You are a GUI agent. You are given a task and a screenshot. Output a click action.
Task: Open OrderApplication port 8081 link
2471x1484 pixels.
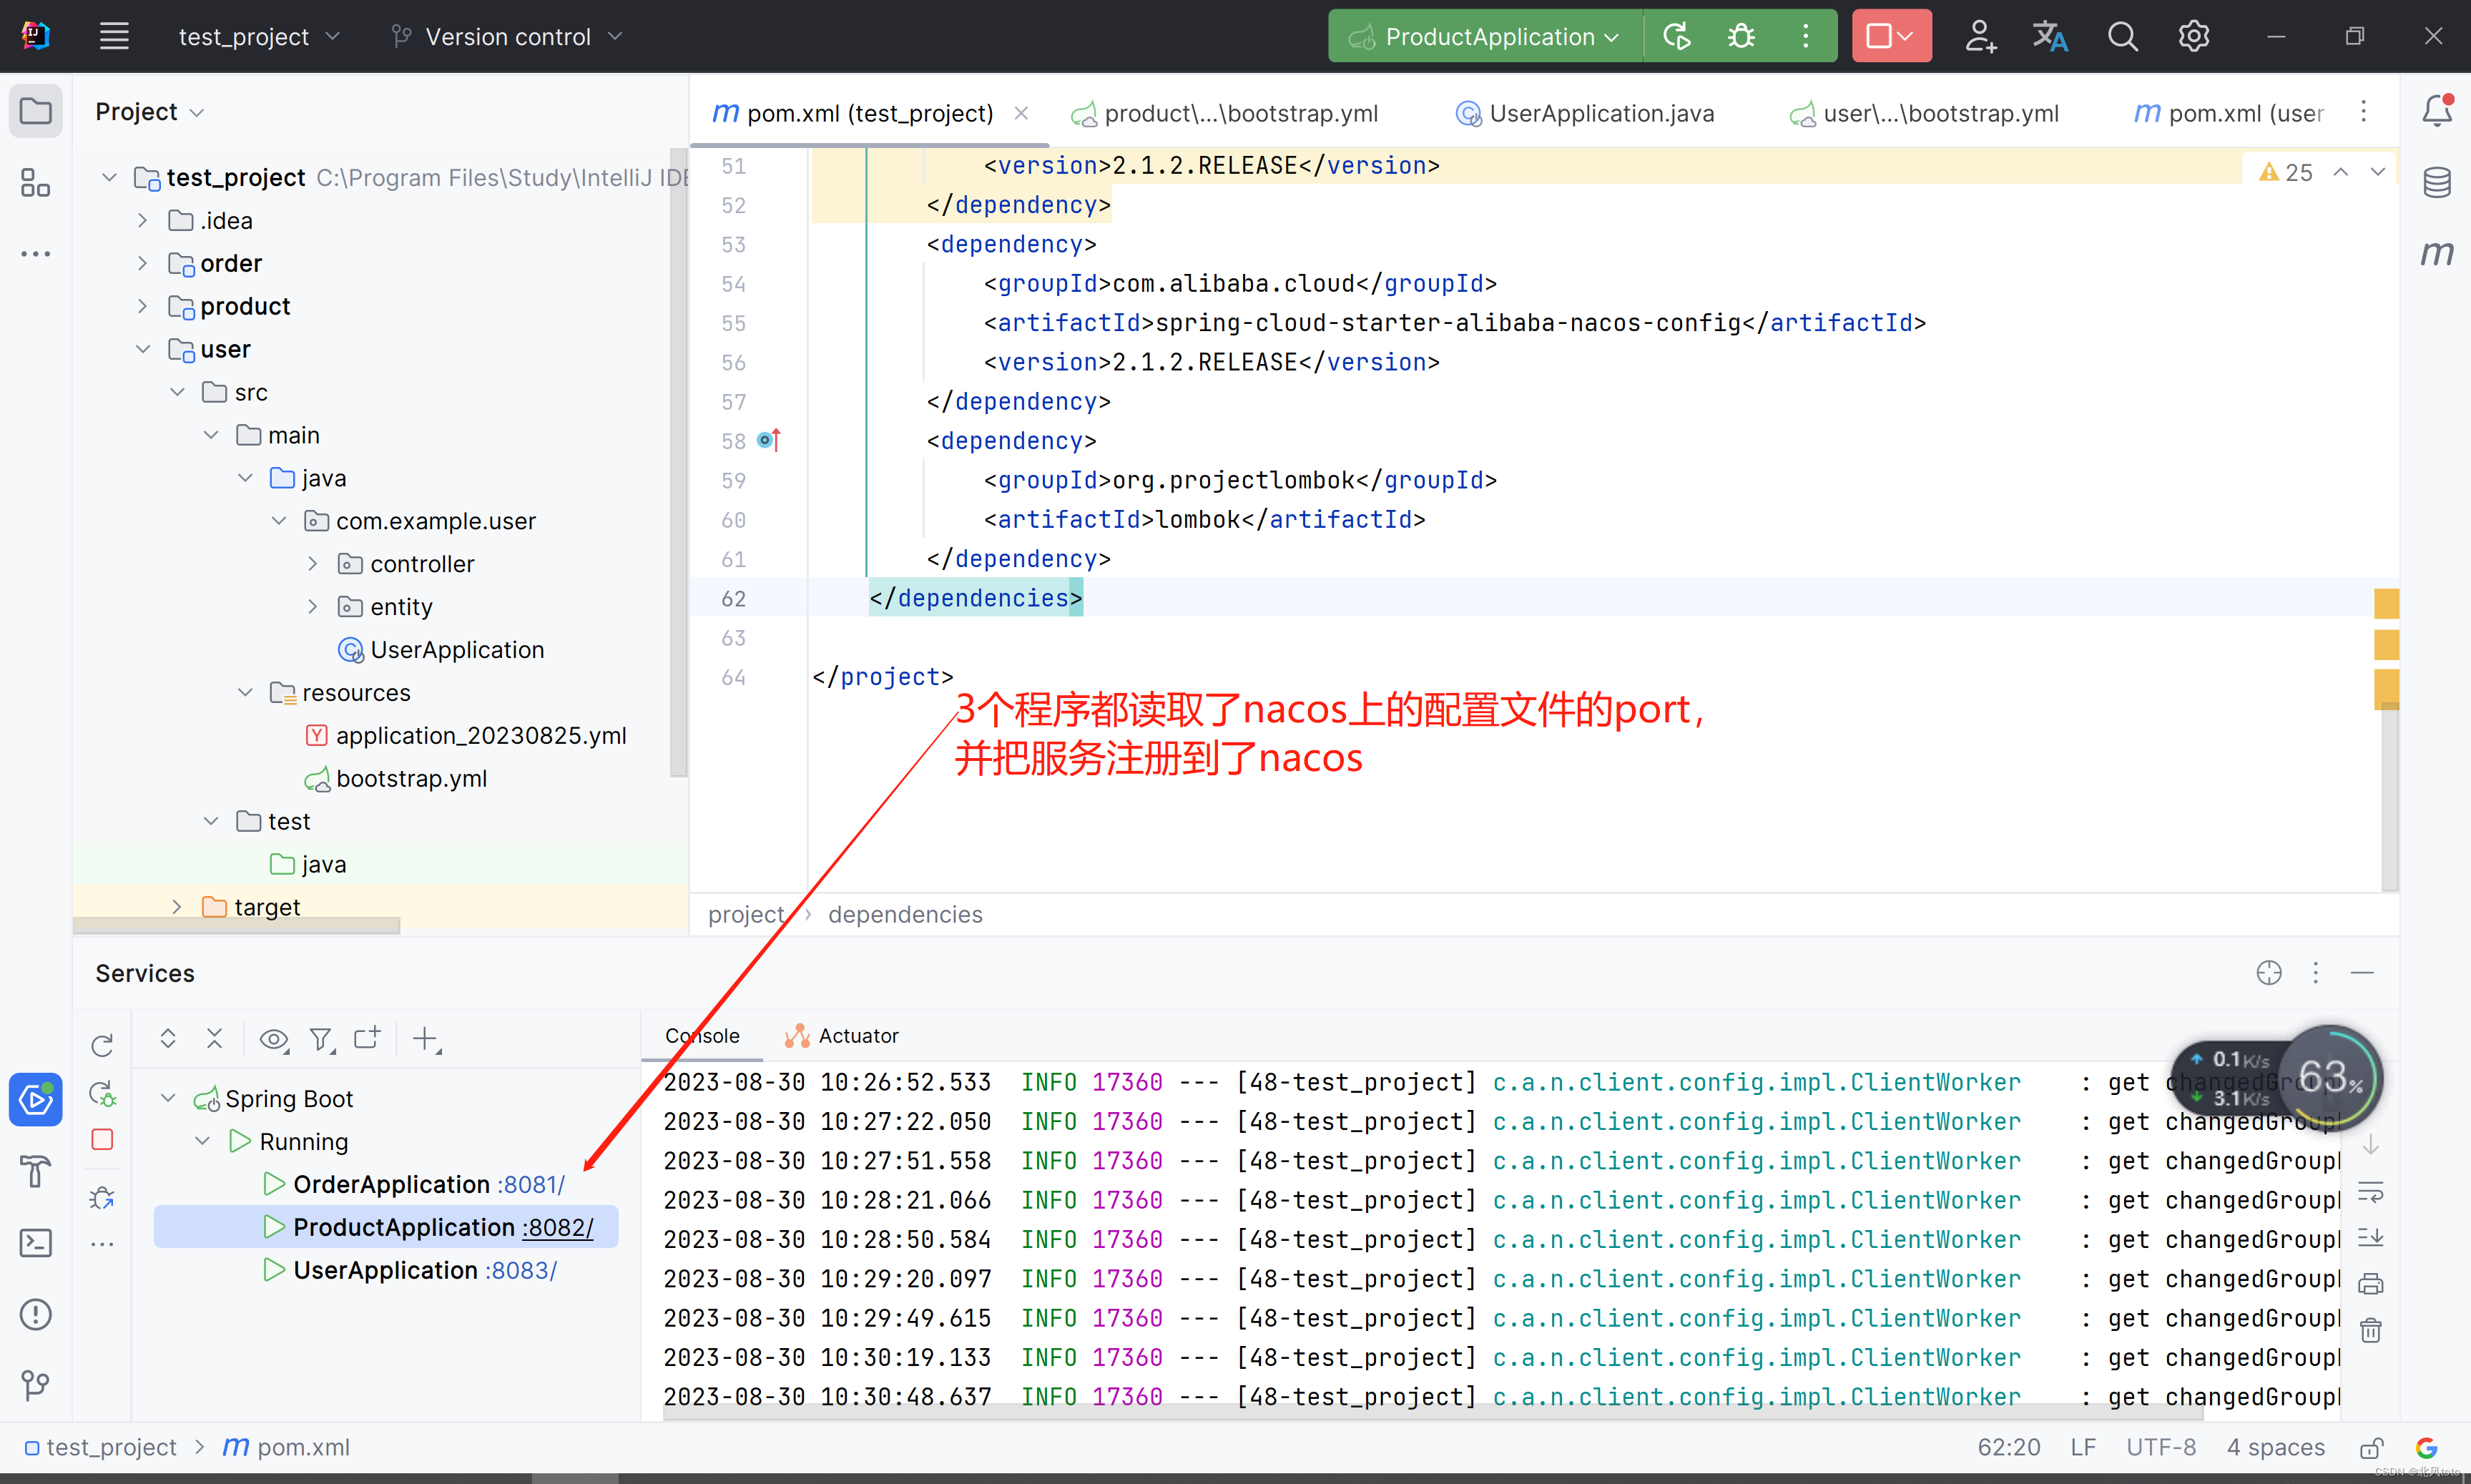[530, 1185]
